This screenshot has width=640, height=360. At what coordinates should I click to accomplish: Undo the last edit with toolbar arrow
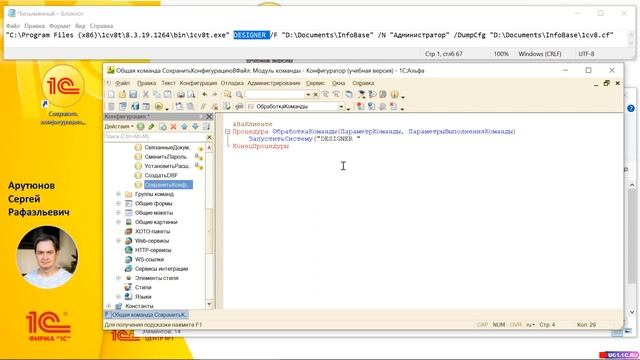(204, 95)
